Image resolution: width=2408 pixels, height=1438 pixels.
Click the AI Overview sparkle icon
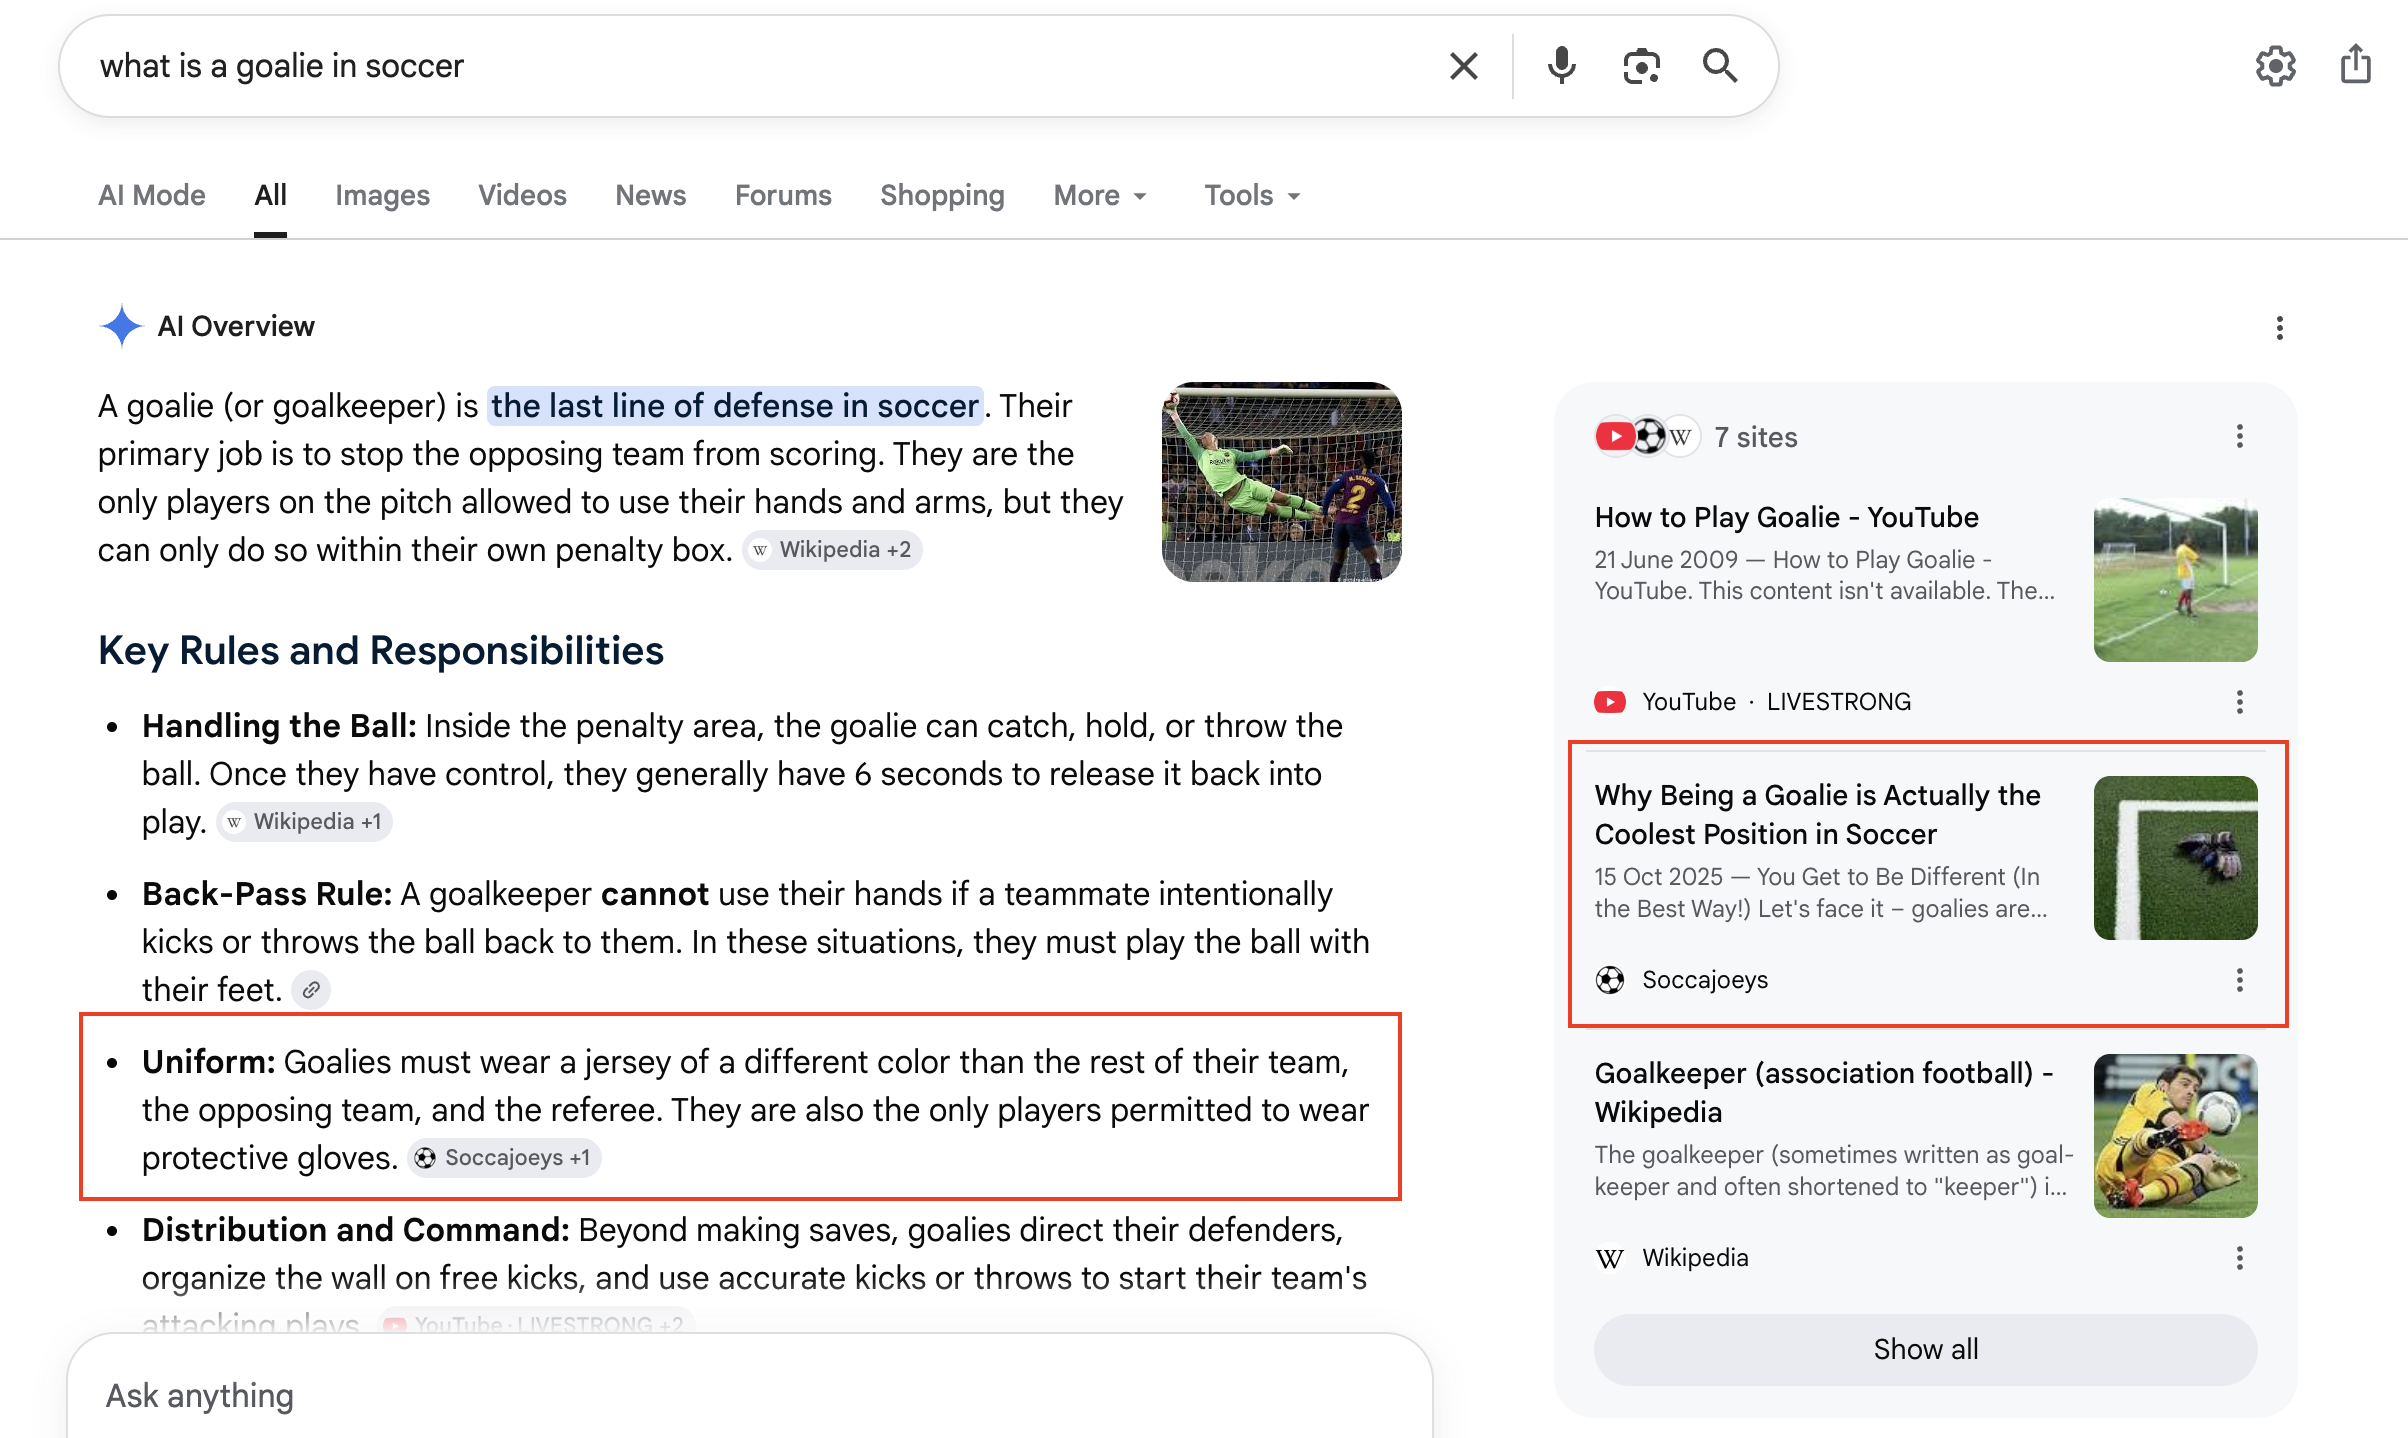(x=121, y=326)
